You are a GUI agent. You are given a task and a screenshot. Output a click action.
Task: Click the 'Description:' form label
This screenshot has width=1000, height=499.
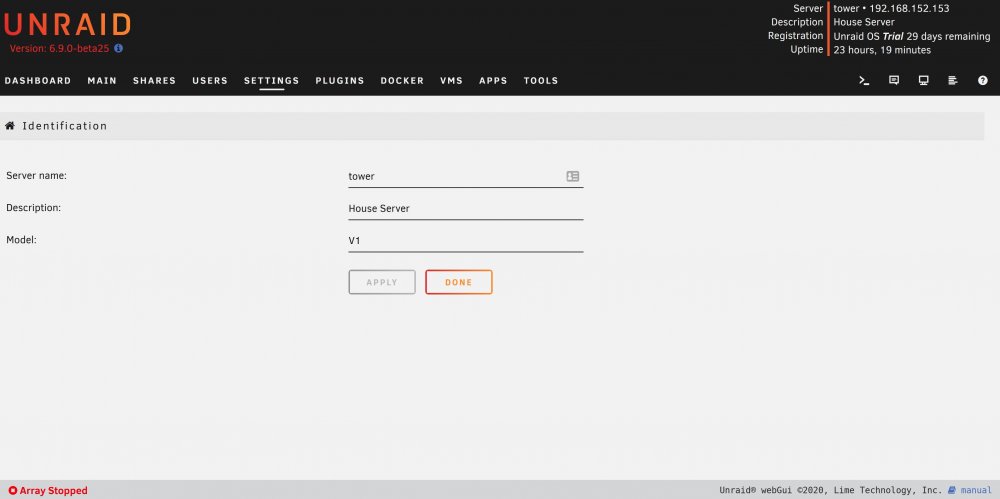33,207
